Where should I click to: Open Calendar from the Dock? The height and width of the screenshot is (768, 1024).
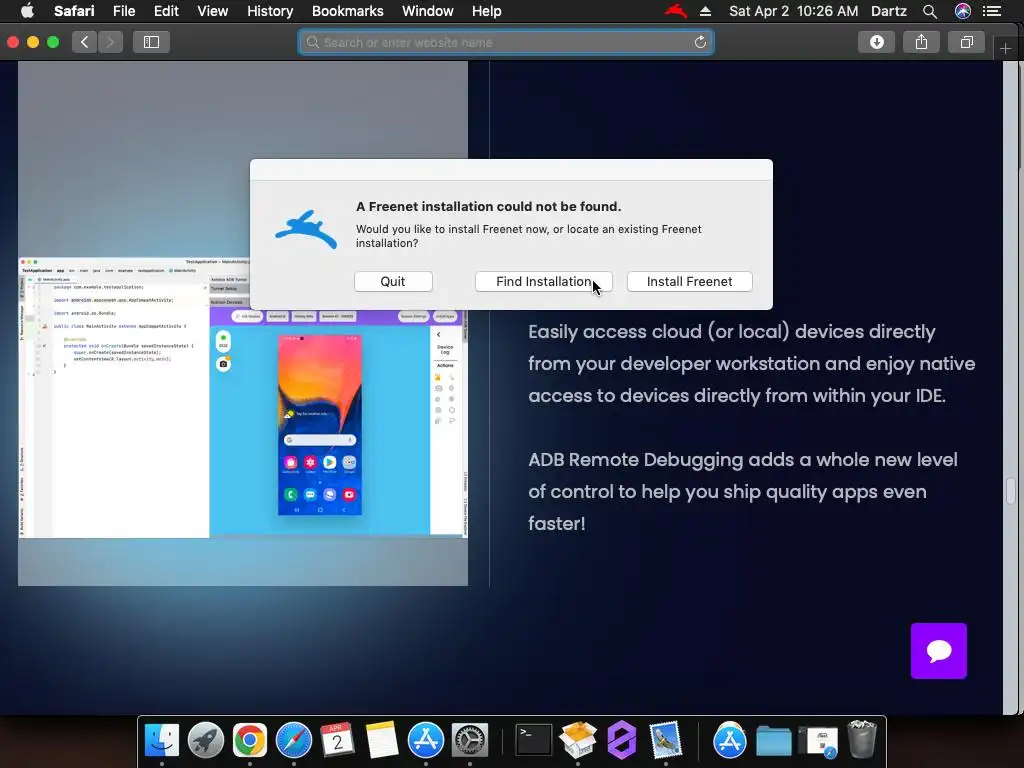coord(338,740)
